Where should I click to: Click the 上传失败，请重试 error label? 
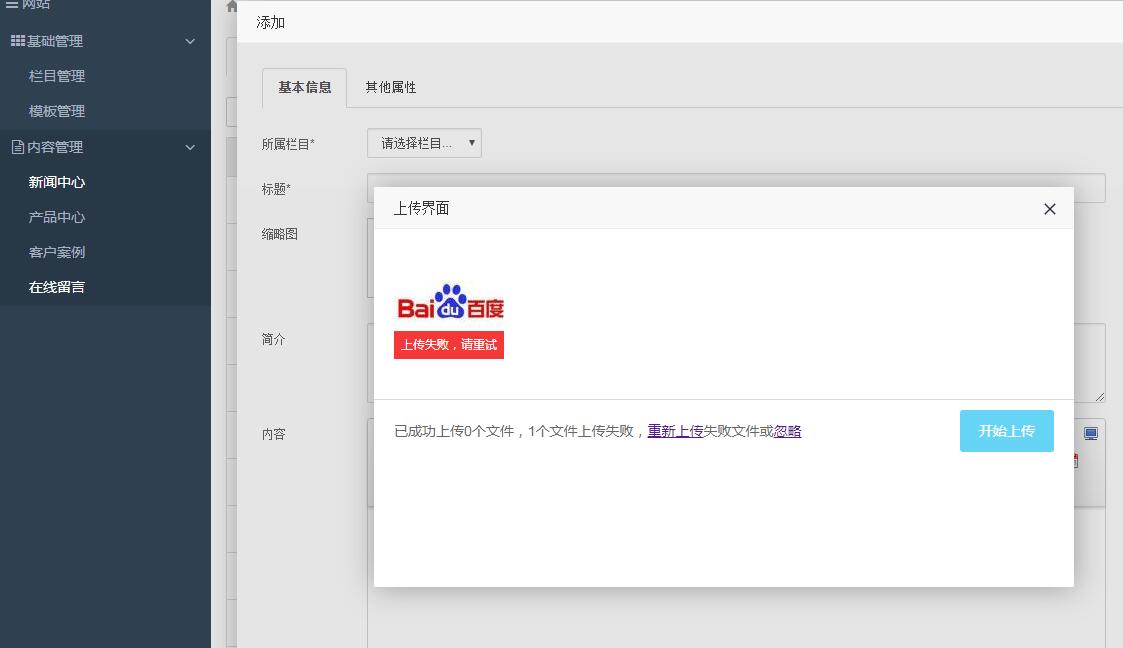point(448,345)
